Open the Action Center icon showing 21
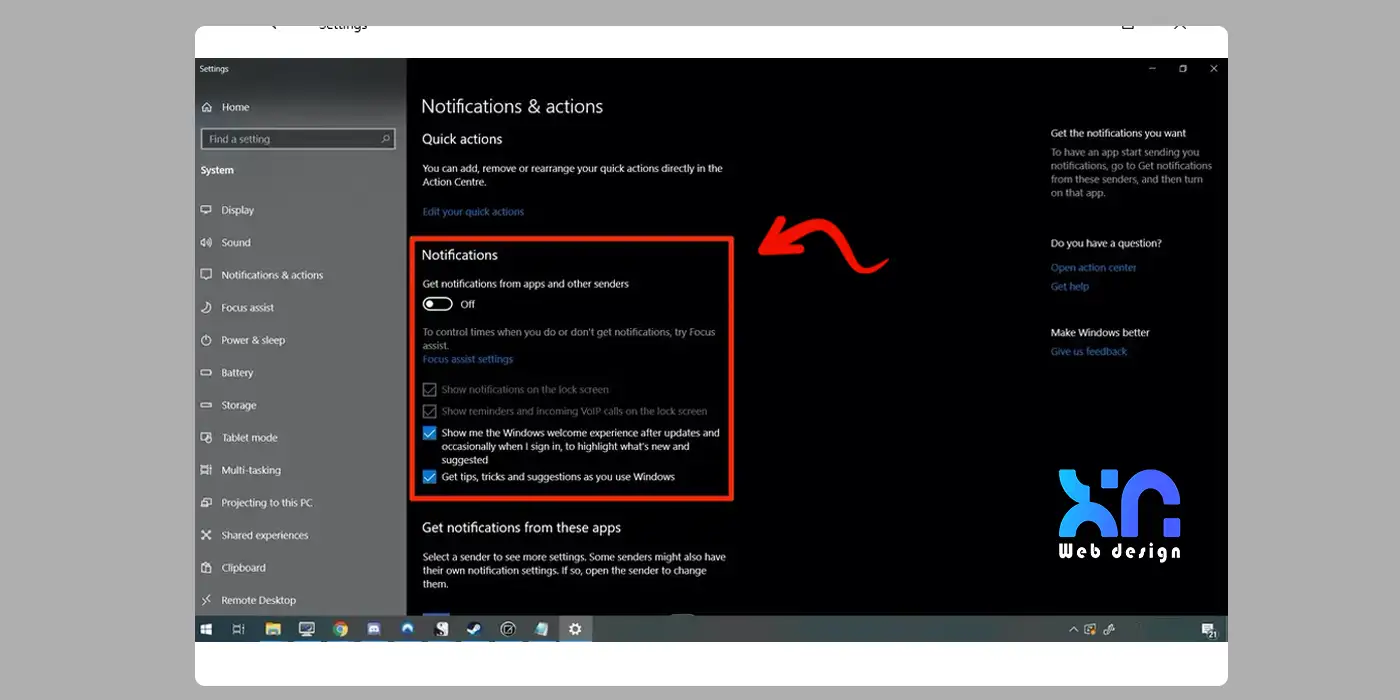 [x=1209, y=629]
